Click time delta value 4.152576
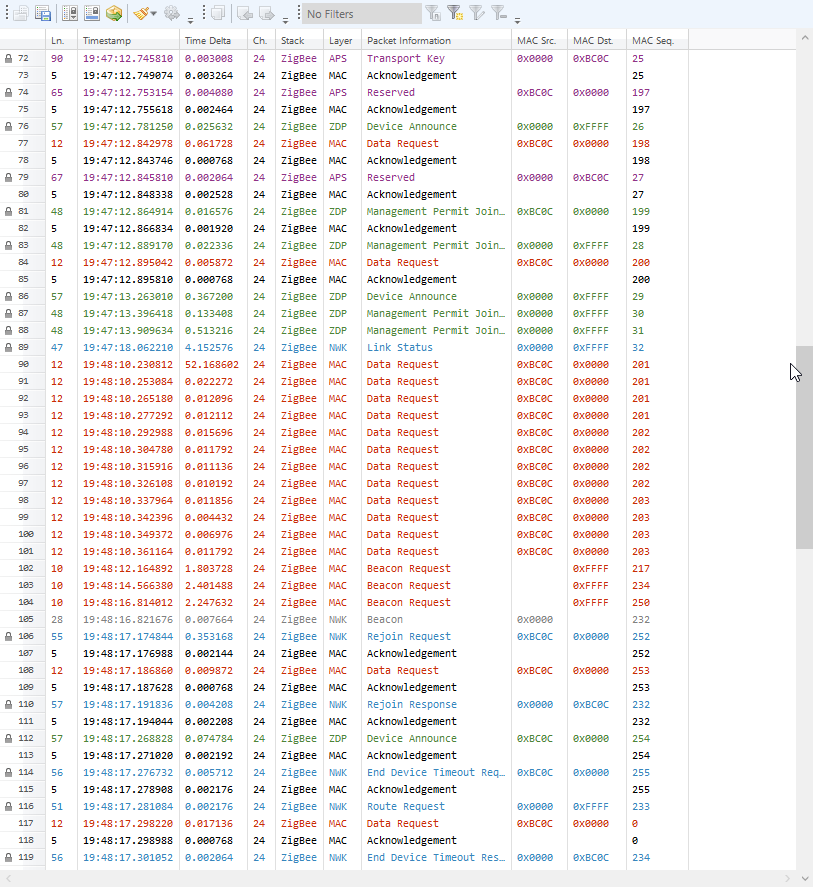 tap(209, 347)
